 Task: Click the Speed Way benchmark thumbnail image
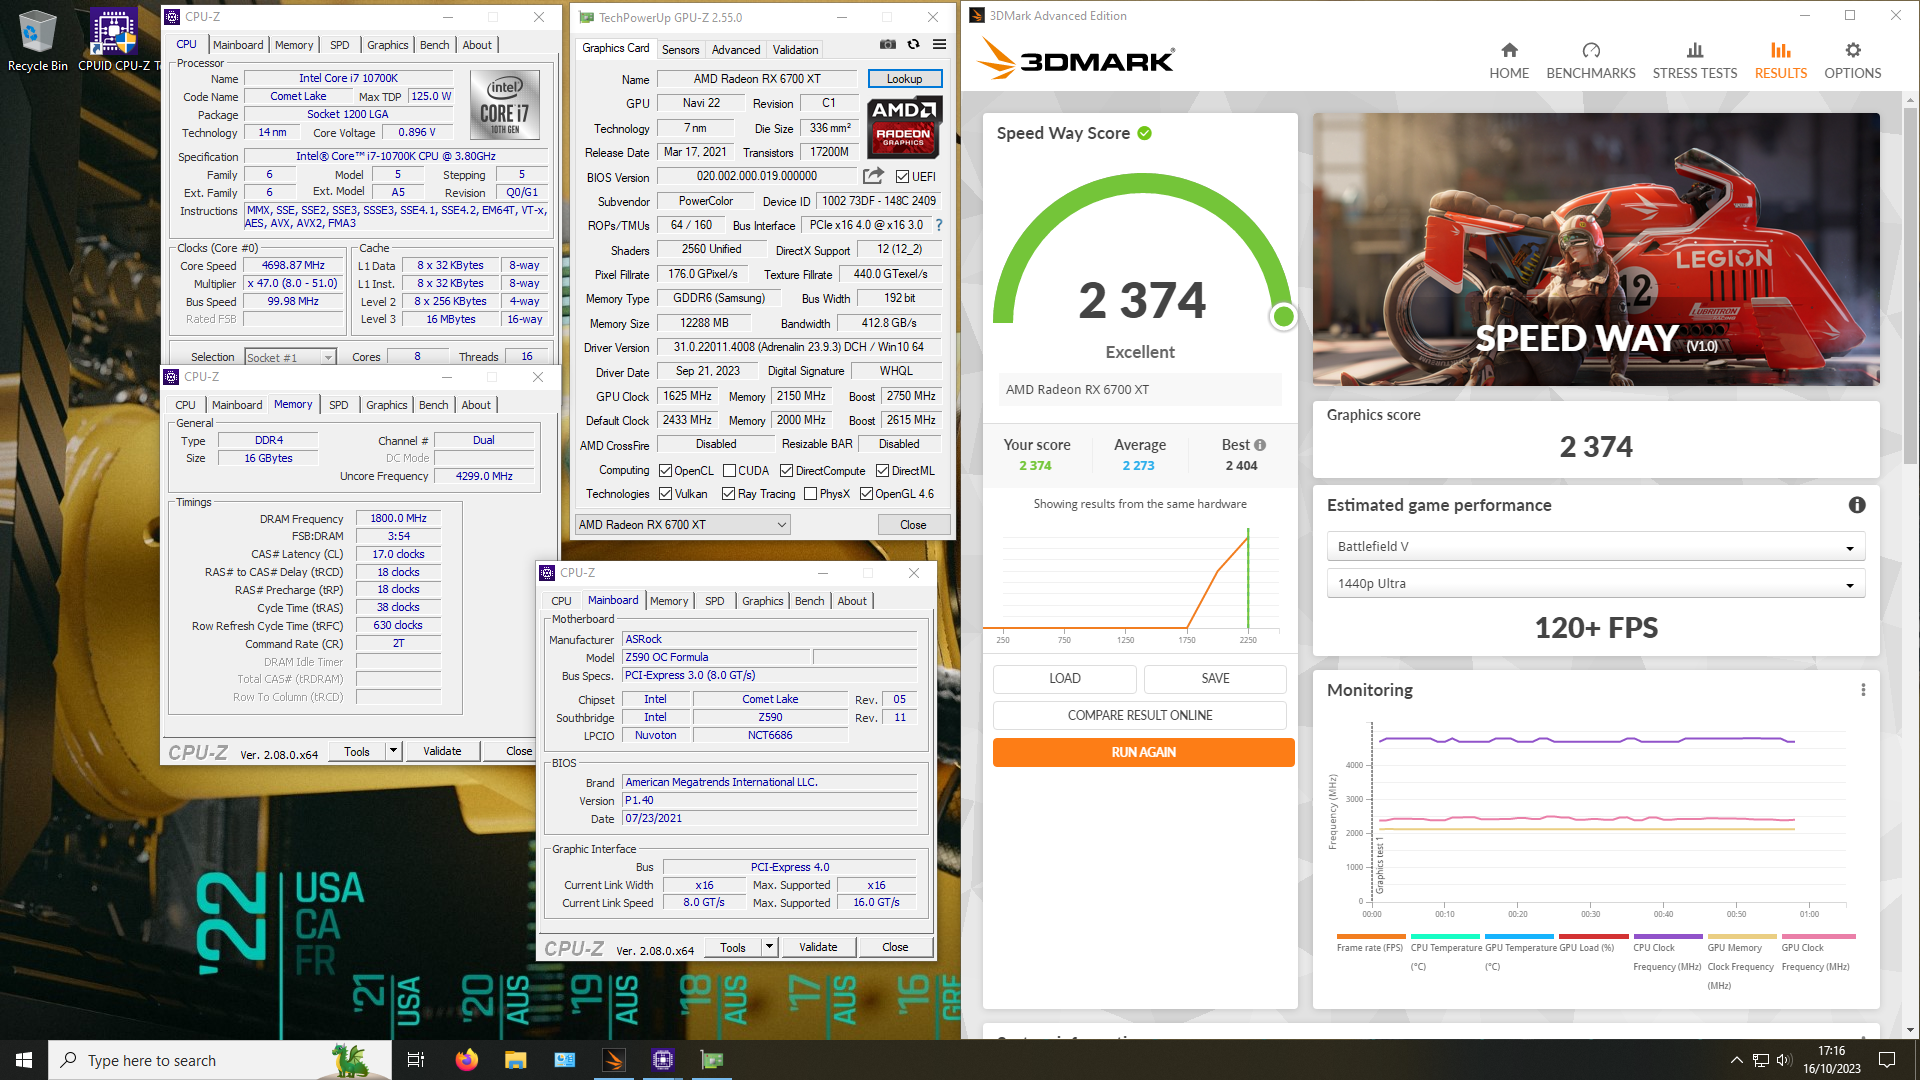[1596, 249]
